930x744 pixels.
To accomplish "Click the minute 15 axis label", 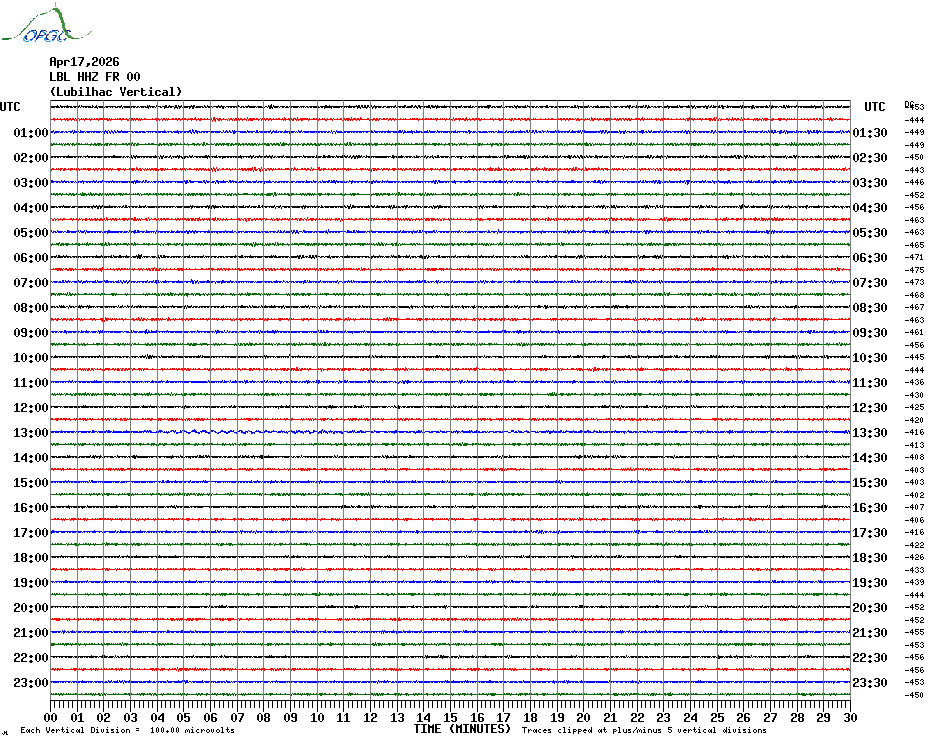I will tap(450, 718).
